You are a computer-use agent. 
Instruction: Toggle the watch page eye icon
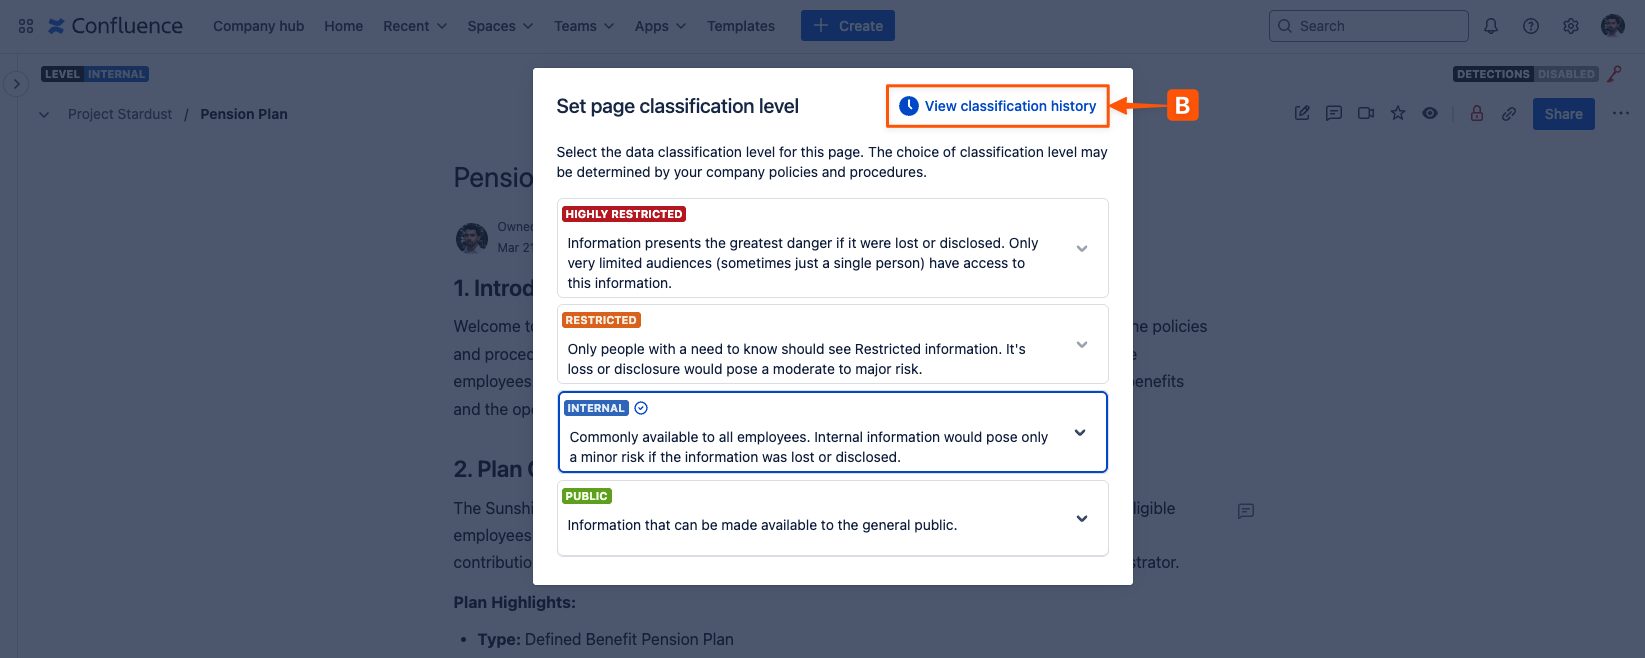1430,114
